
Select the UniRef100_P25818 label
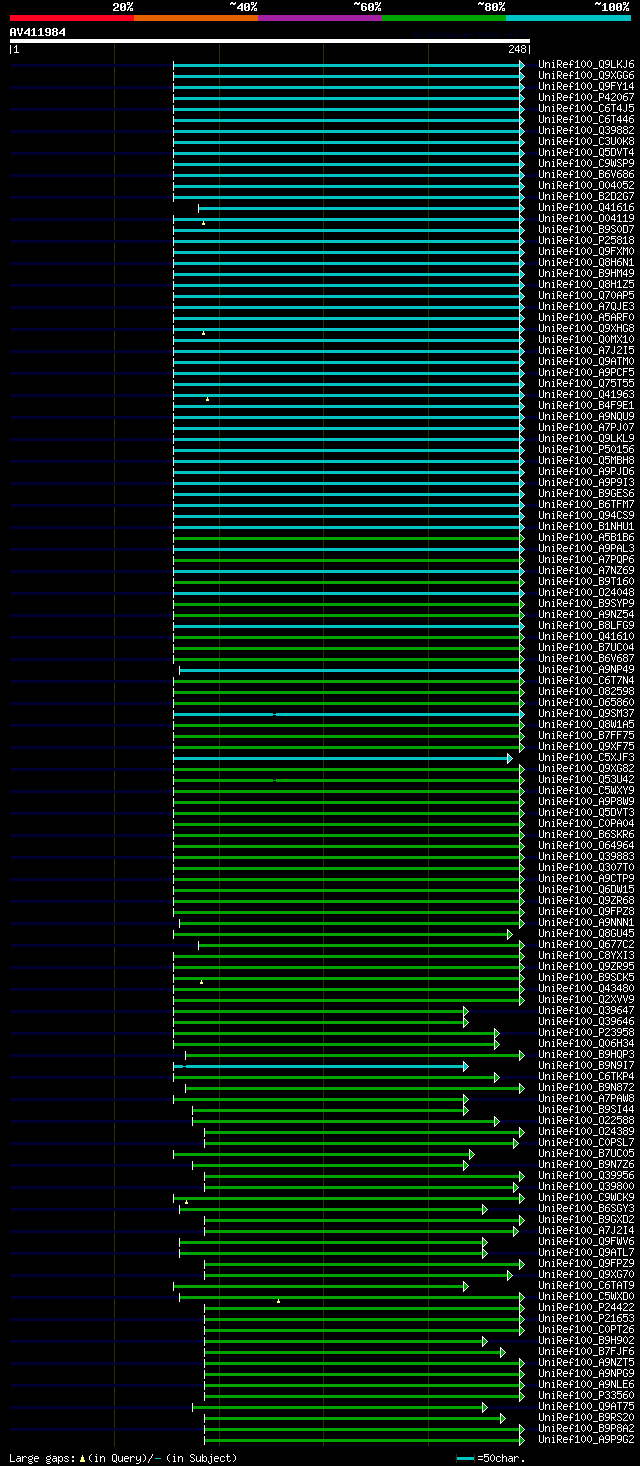coord(586,240)
